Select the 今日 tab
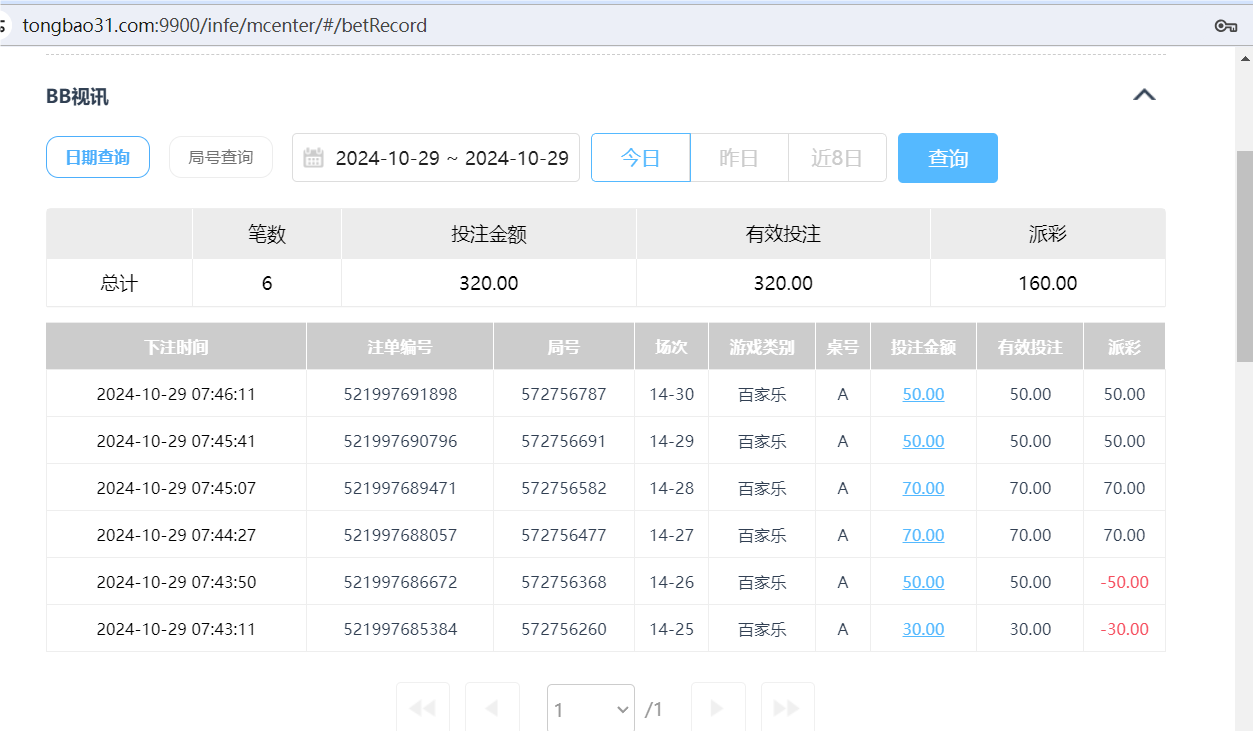The width and height of the screenshot is (1253, 732). click(640, 157)
